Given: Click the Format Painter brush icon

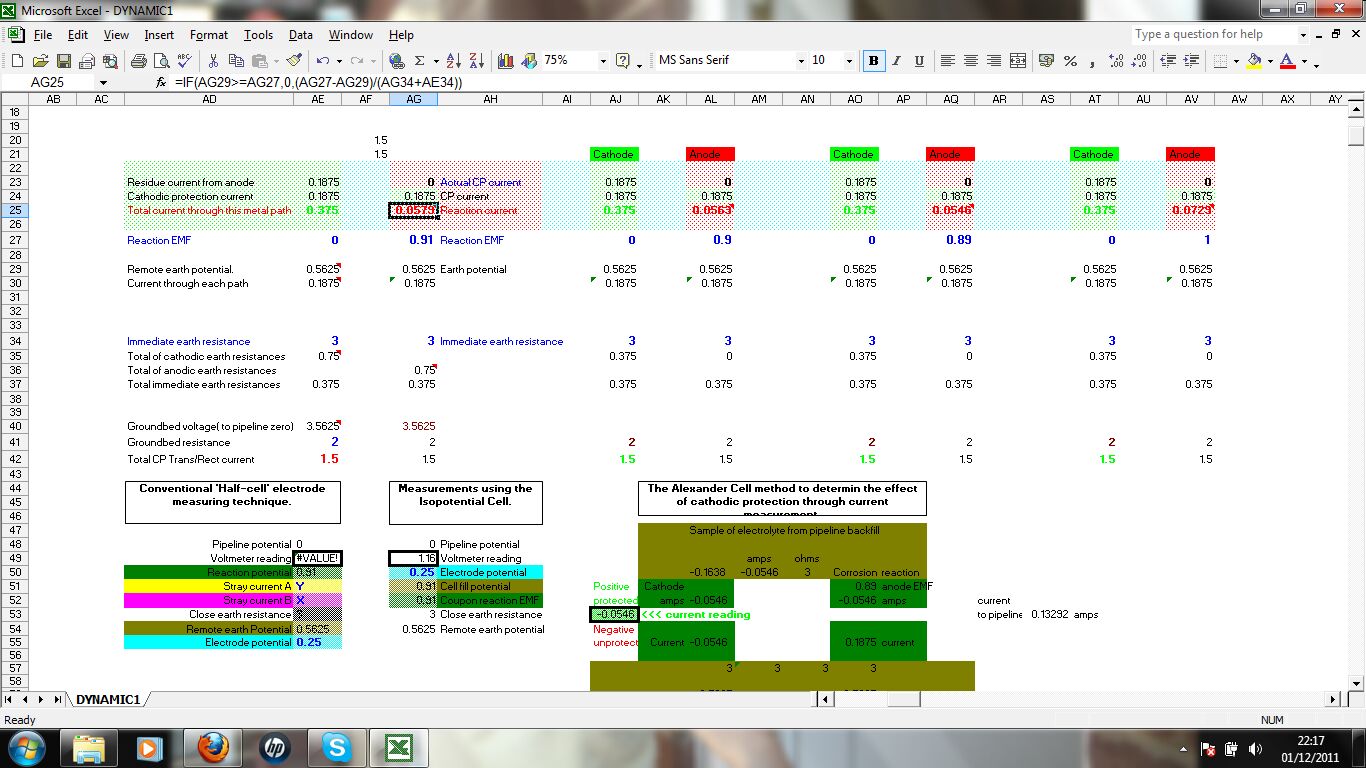Looking at the screenshot, I should (294, 61).
